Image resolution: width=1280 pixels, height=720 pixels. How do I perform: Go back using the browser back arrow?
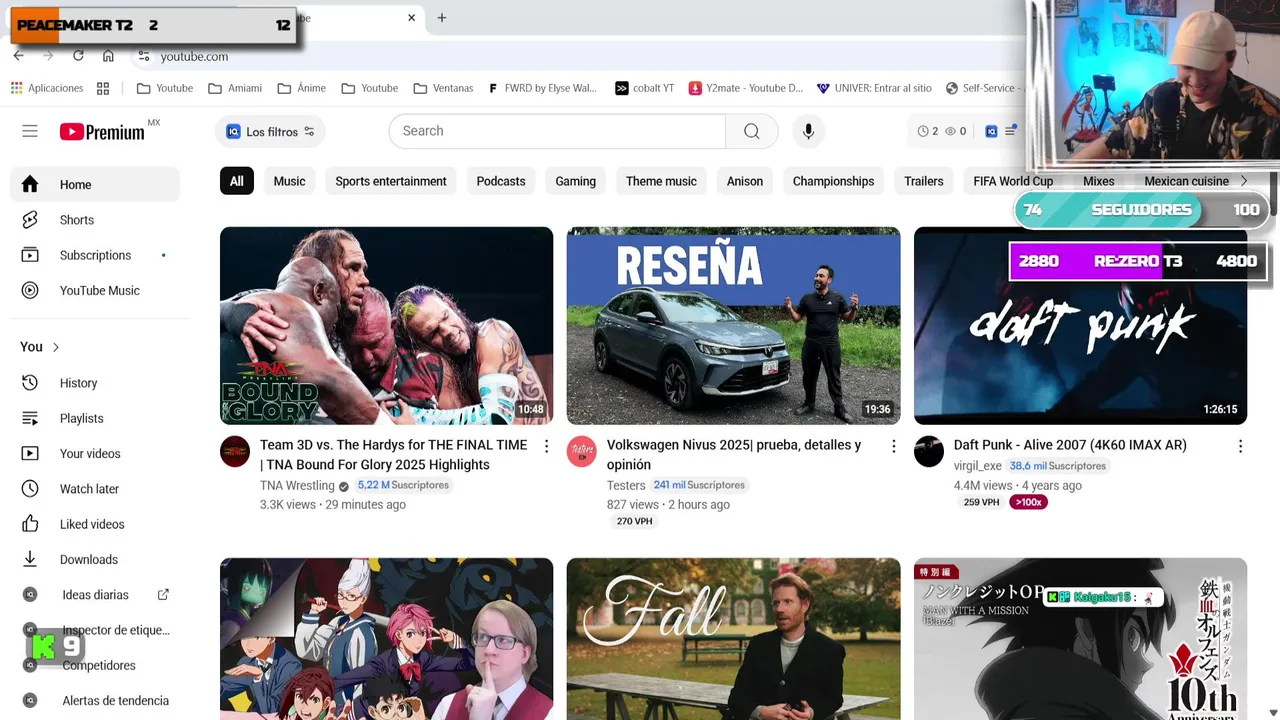(19, 56)
